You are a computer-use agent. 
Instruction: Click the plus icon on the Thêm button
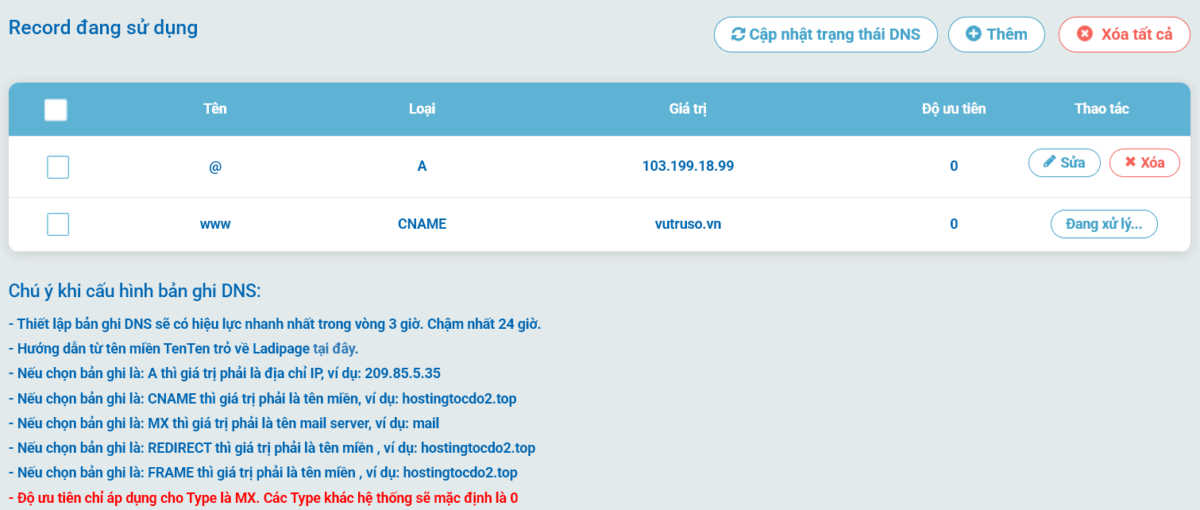[x=973, y=34]
